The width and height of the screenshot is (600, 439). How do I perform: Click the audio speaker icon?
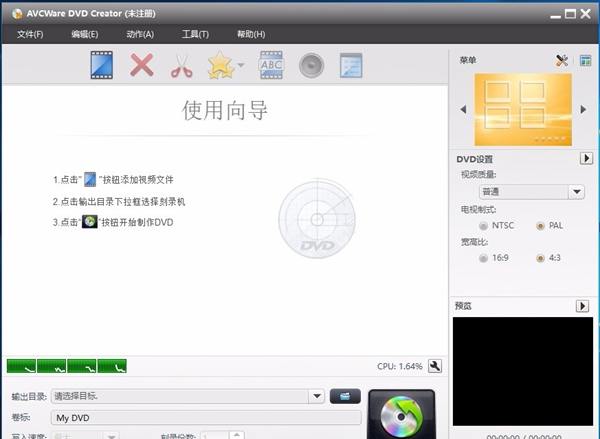311,65
